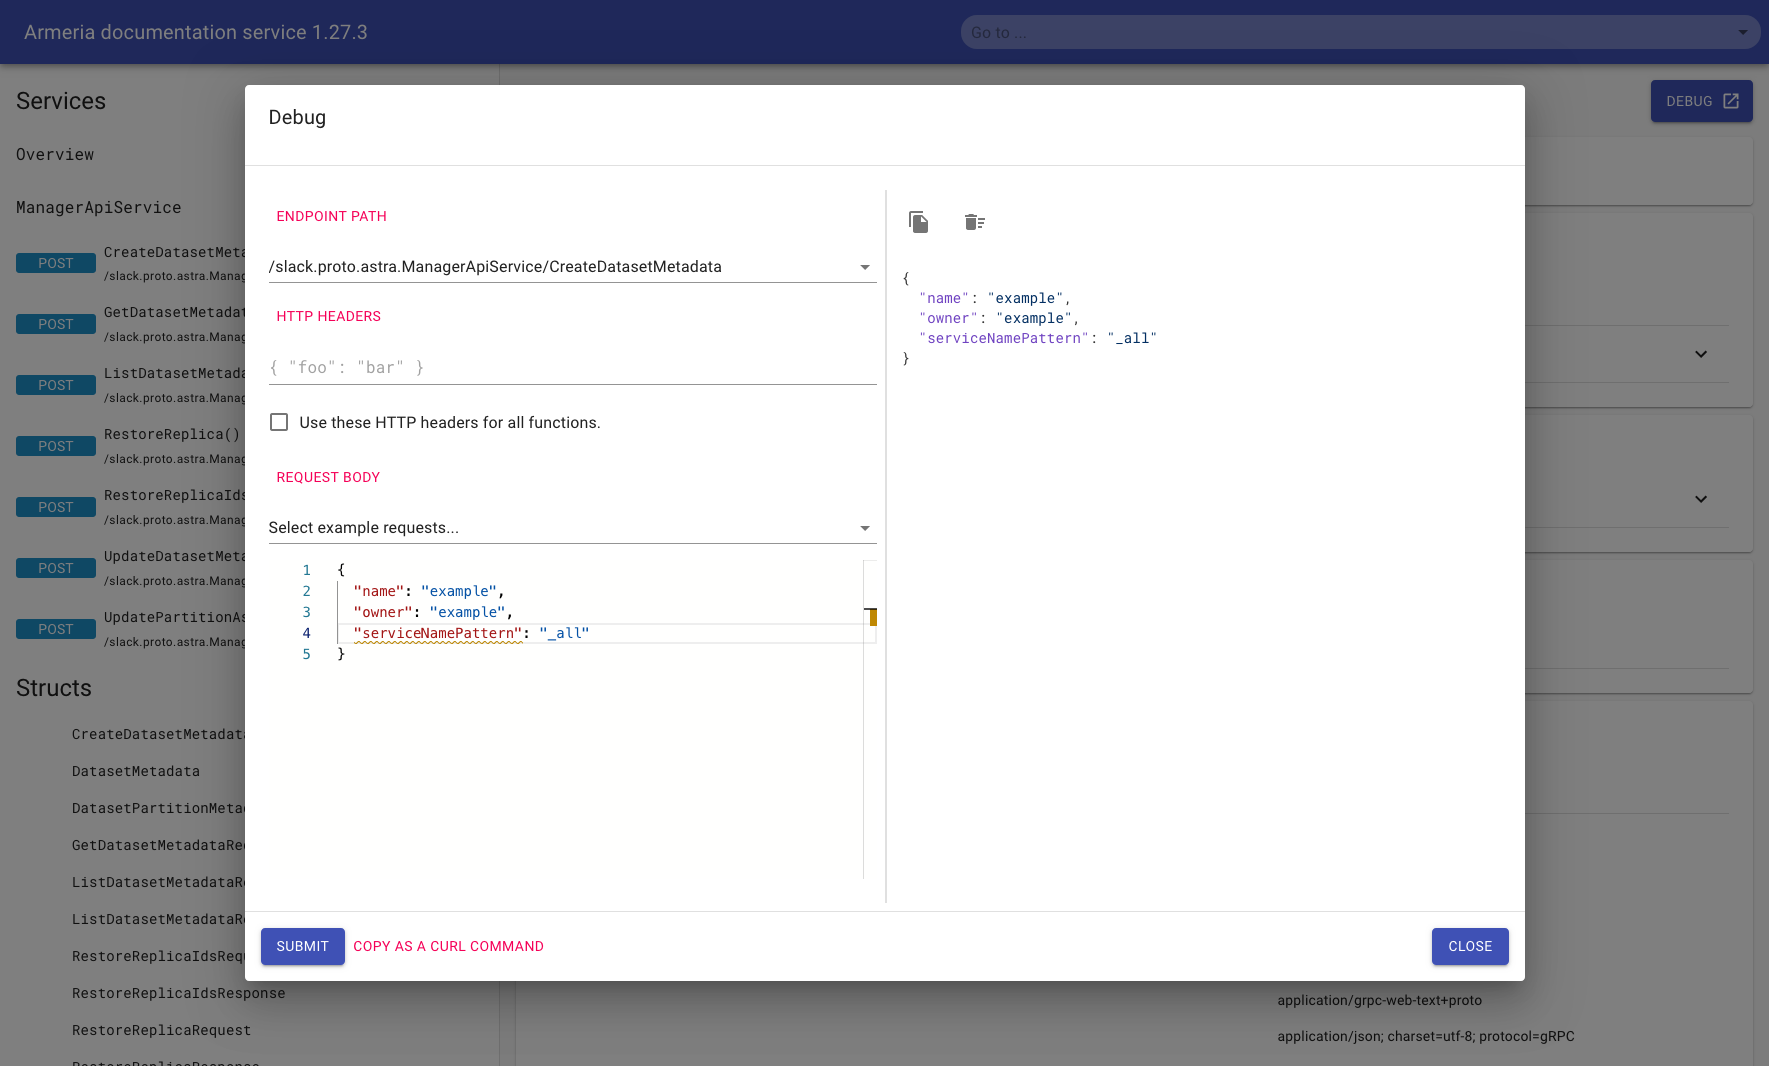Toggle Use these HTTP headers for all functions
Image resolution: width=1769 pixels, height=1066 pixels.
[x=279, y=422]
